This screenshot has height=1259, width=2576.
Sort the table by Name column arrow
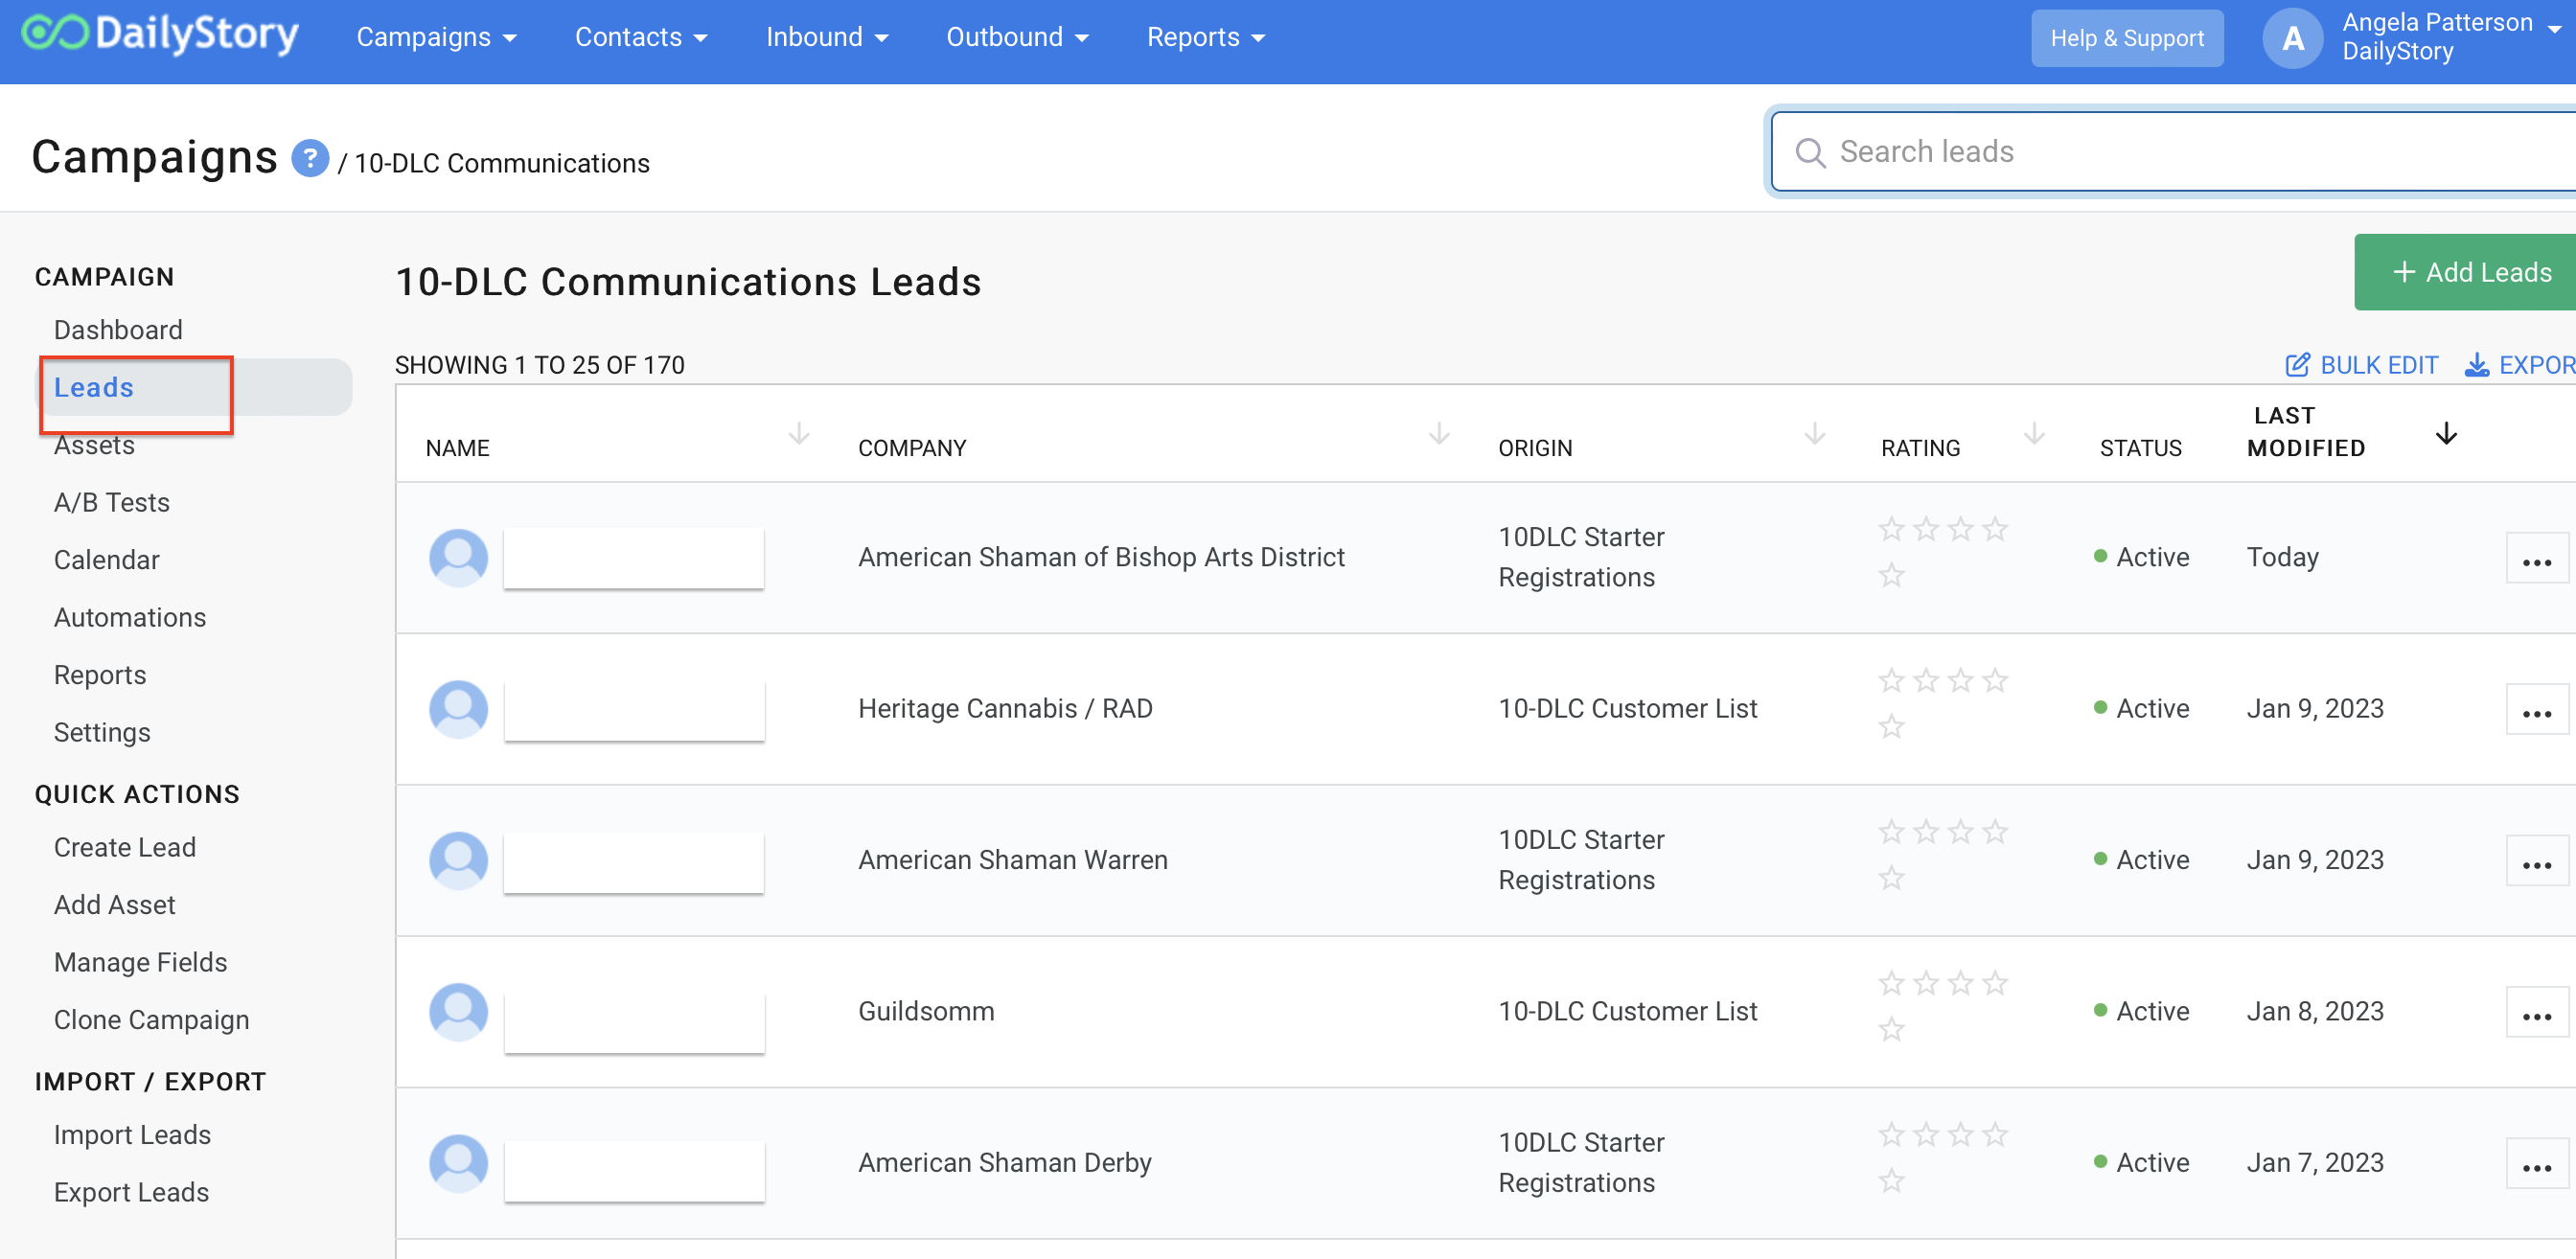click(x=799, y=434)
